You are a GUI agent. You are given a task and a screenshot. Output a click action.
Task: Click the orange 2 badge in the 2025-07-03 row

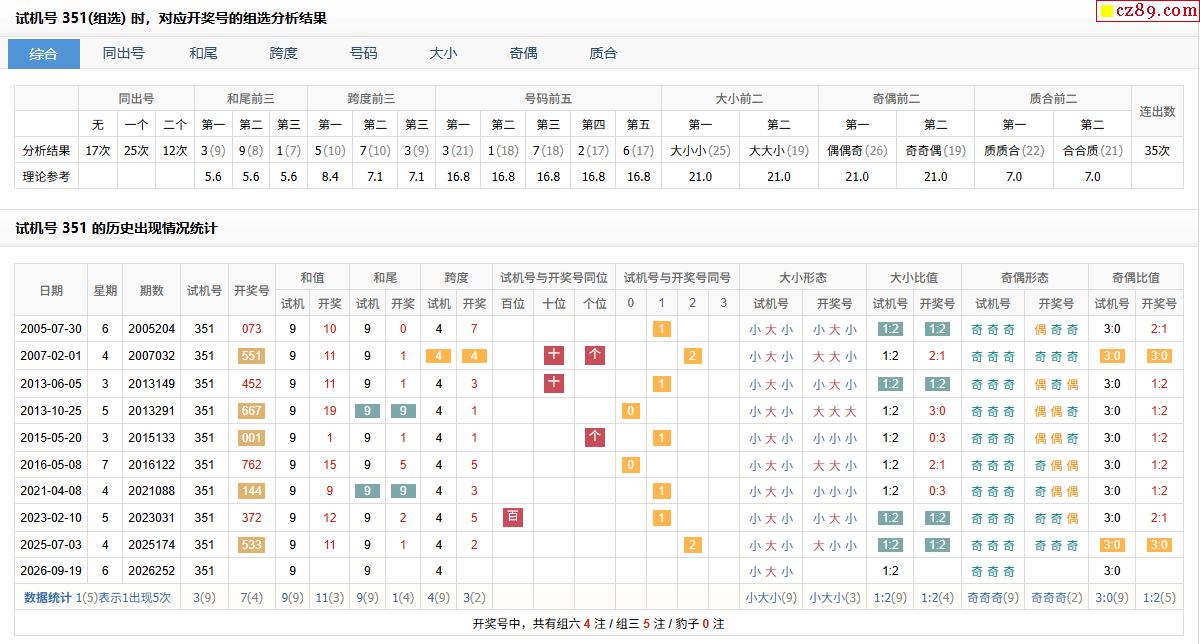pyautogui.click(x=692, y=545)
